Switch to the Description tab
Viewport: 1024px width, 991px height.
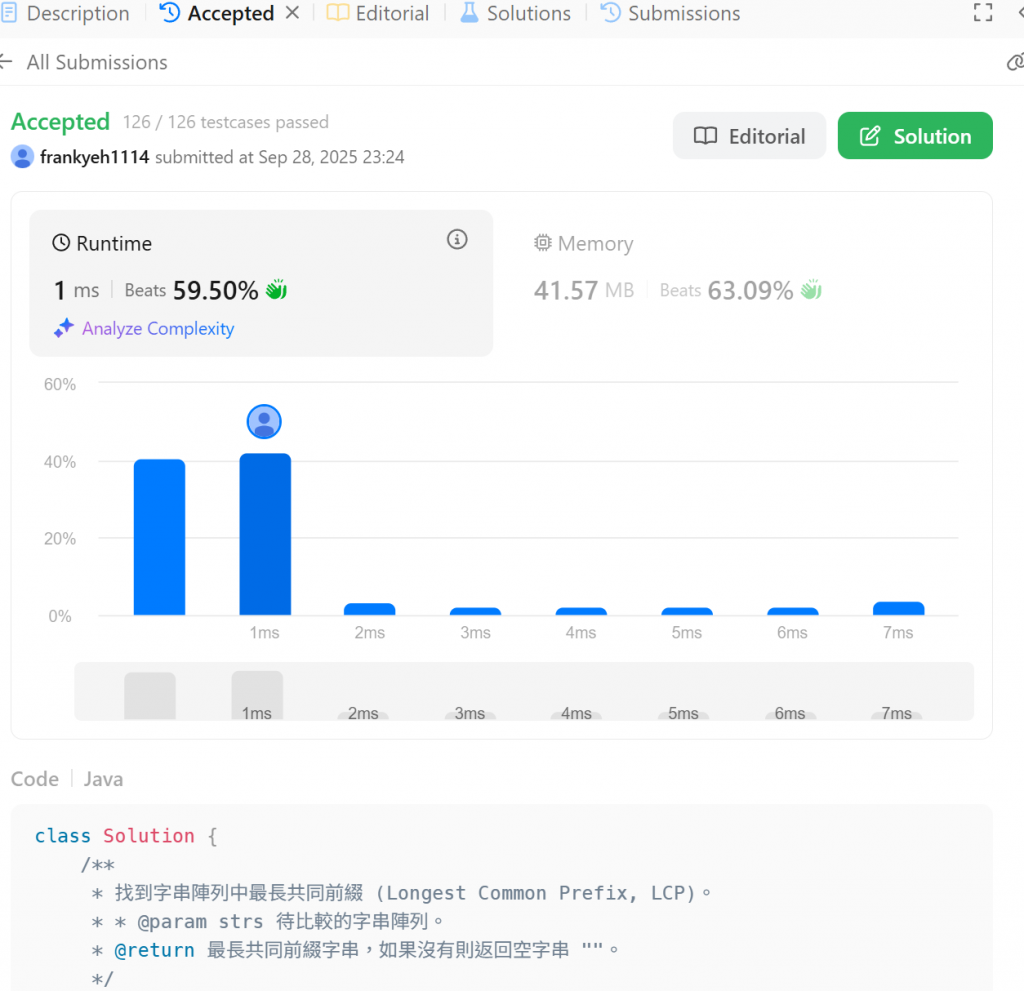[x=65, y=13]
